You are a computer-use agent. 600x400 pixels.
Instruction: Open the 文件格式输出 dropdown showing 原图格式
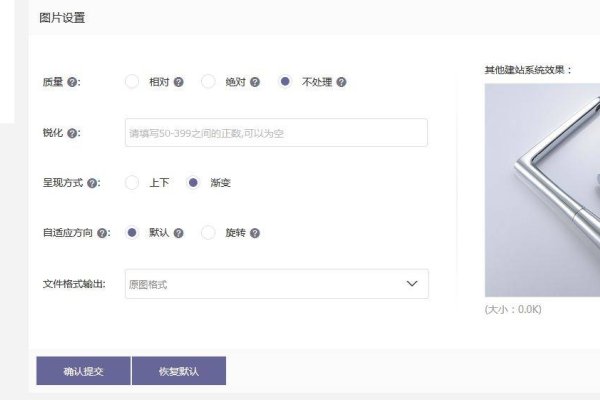coord(277,284)
